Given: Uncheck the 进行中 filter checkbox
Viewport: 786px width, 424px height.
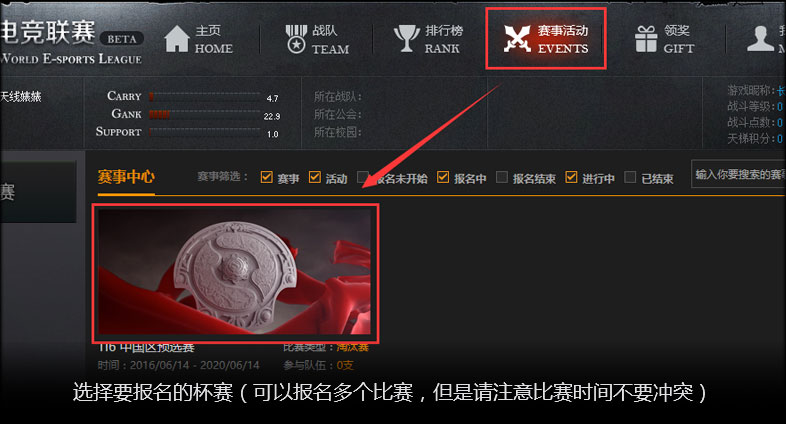Looking at the screenshot, I should [571, 177].
